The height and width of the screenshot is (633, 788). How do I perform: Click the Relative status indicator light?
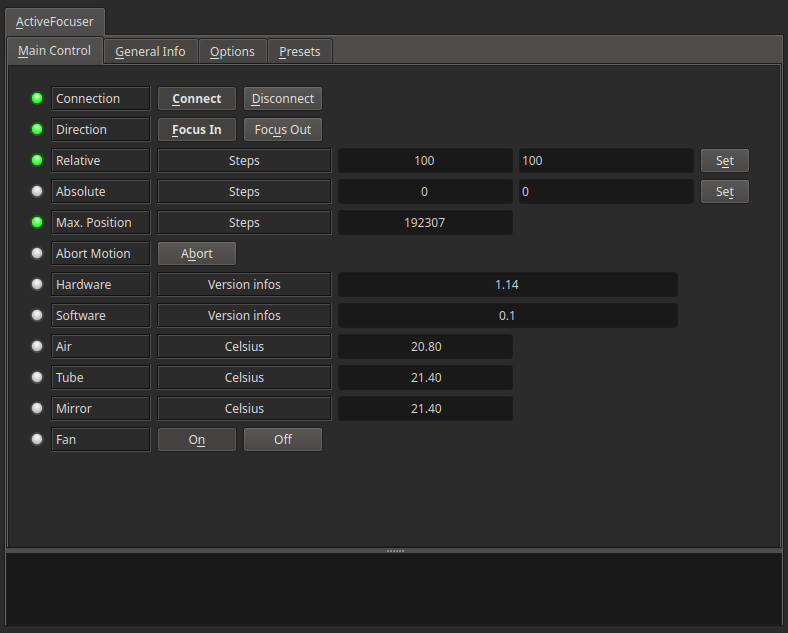37,160
